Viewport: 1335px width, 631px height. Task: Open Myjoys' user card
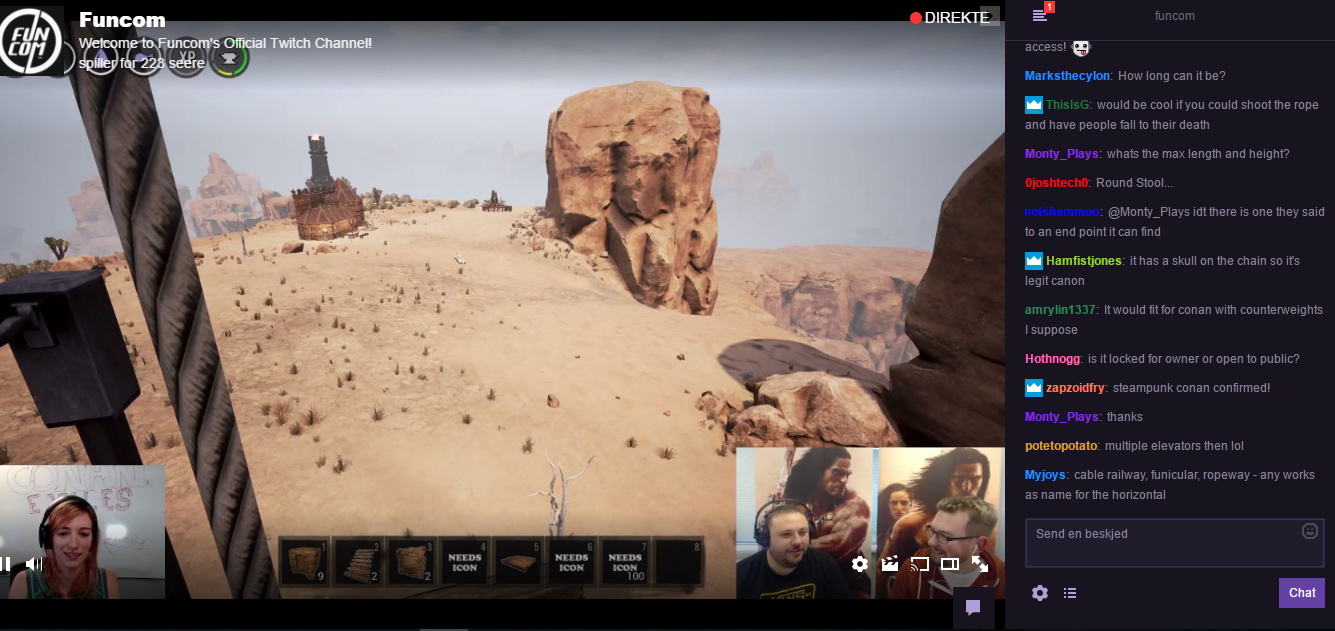click(1046, 475)
